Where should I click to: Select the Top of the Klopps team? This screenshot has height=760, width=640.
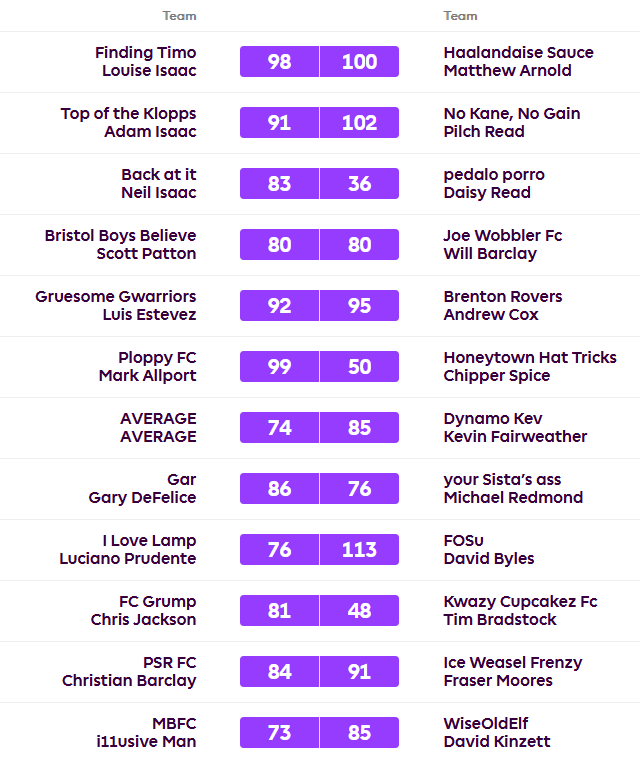pos(128,114)
